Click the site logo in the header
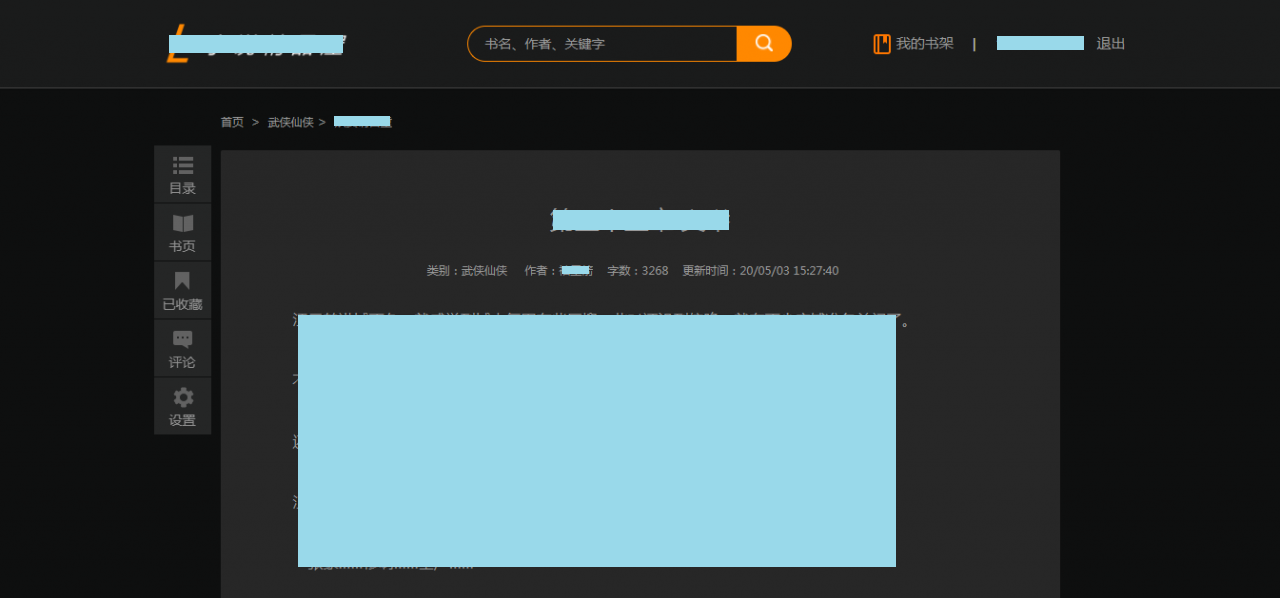The width and height of the screenshot is (1280, 598). pyautogui.click(x=256, y=45)
